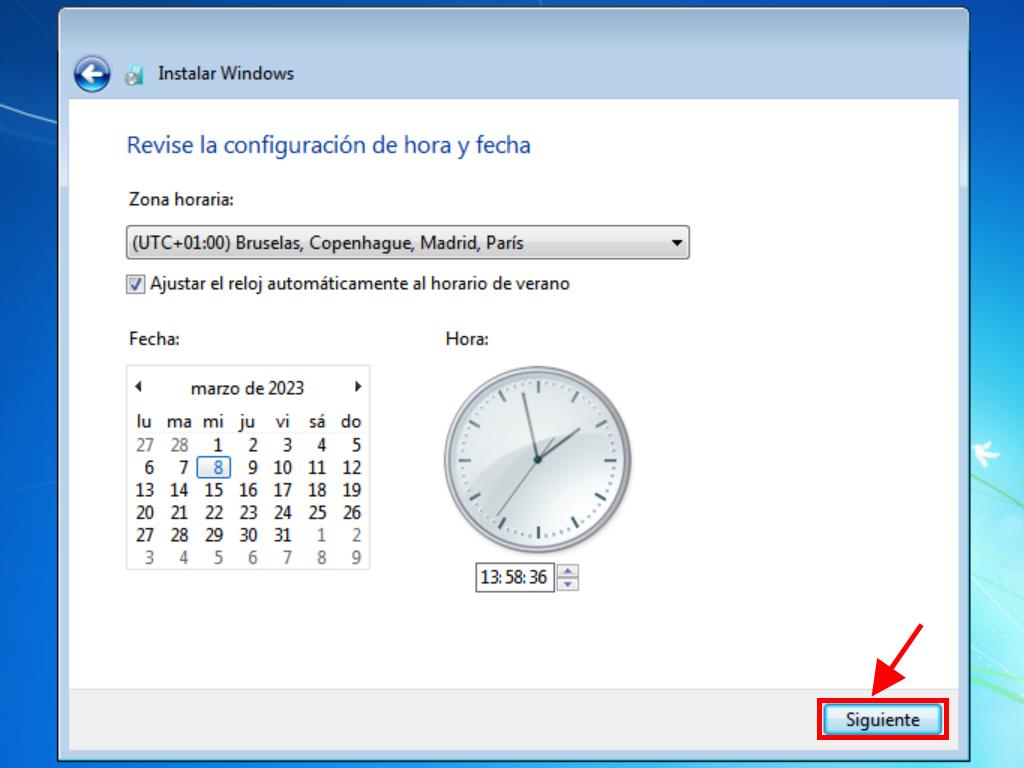1024x768 pixels.
Task: Toggle automatic daylight saving time adjustment checkbox
Action: pyautogui.click(x=136, y=284)
